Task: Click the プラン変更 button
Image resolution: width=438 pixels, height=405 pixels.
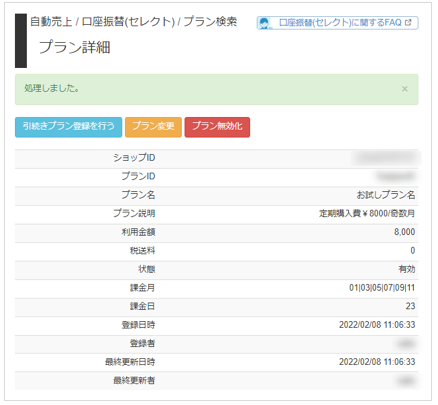Action: 153,127
